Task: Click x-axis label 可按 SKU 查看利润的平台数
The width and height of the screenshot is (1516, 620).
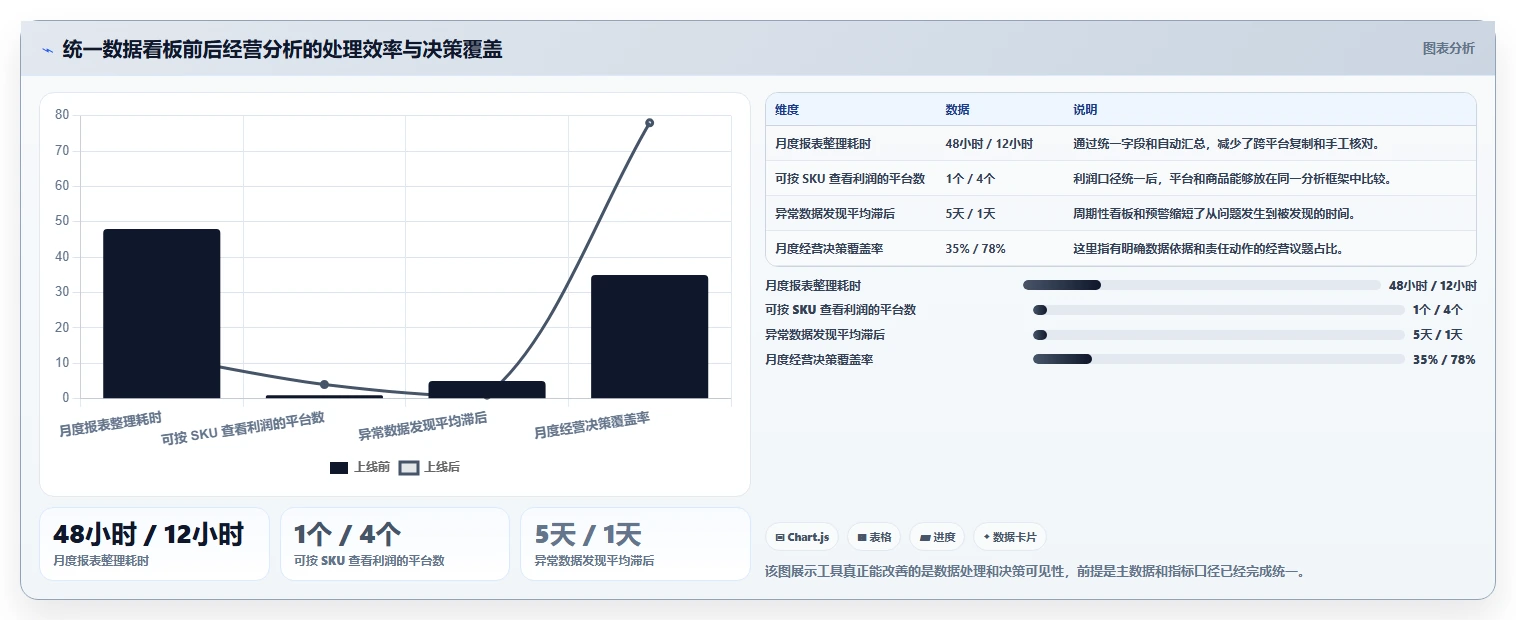Action: tap(243, 428)
